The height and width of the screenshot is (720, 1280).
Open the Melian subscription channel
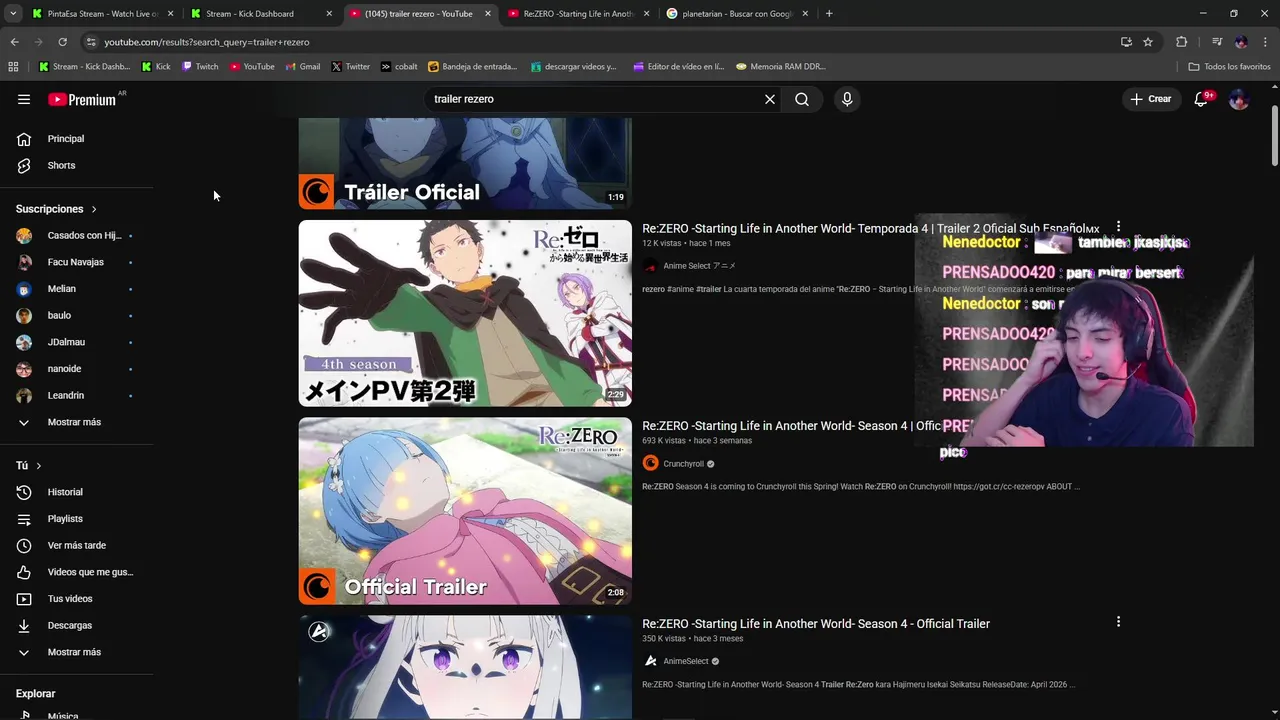(x=76, y=289)
